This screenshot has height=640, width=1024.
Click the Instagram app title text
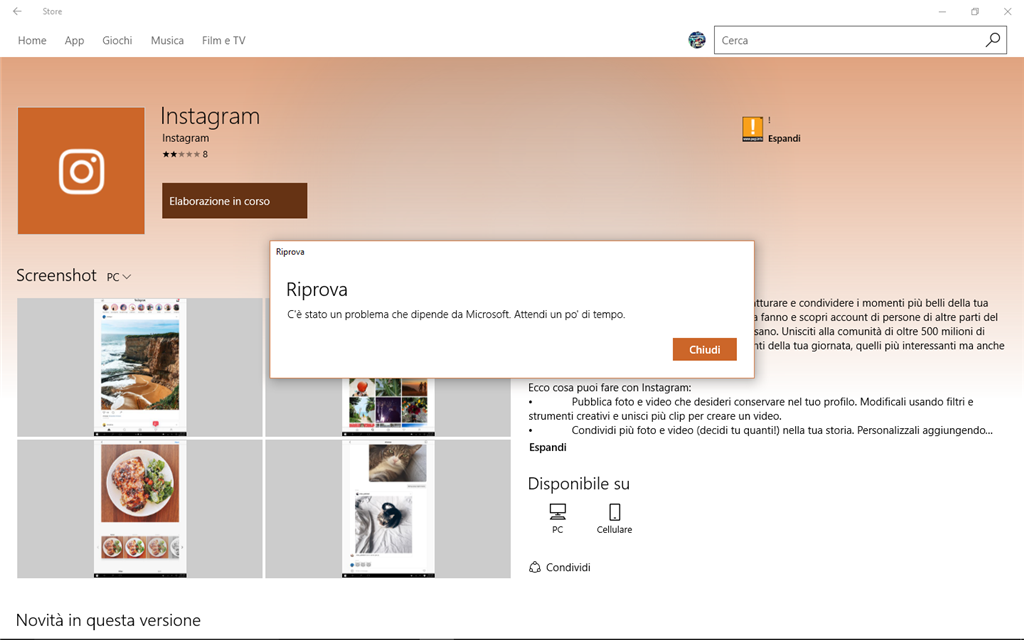pos(210,116)
